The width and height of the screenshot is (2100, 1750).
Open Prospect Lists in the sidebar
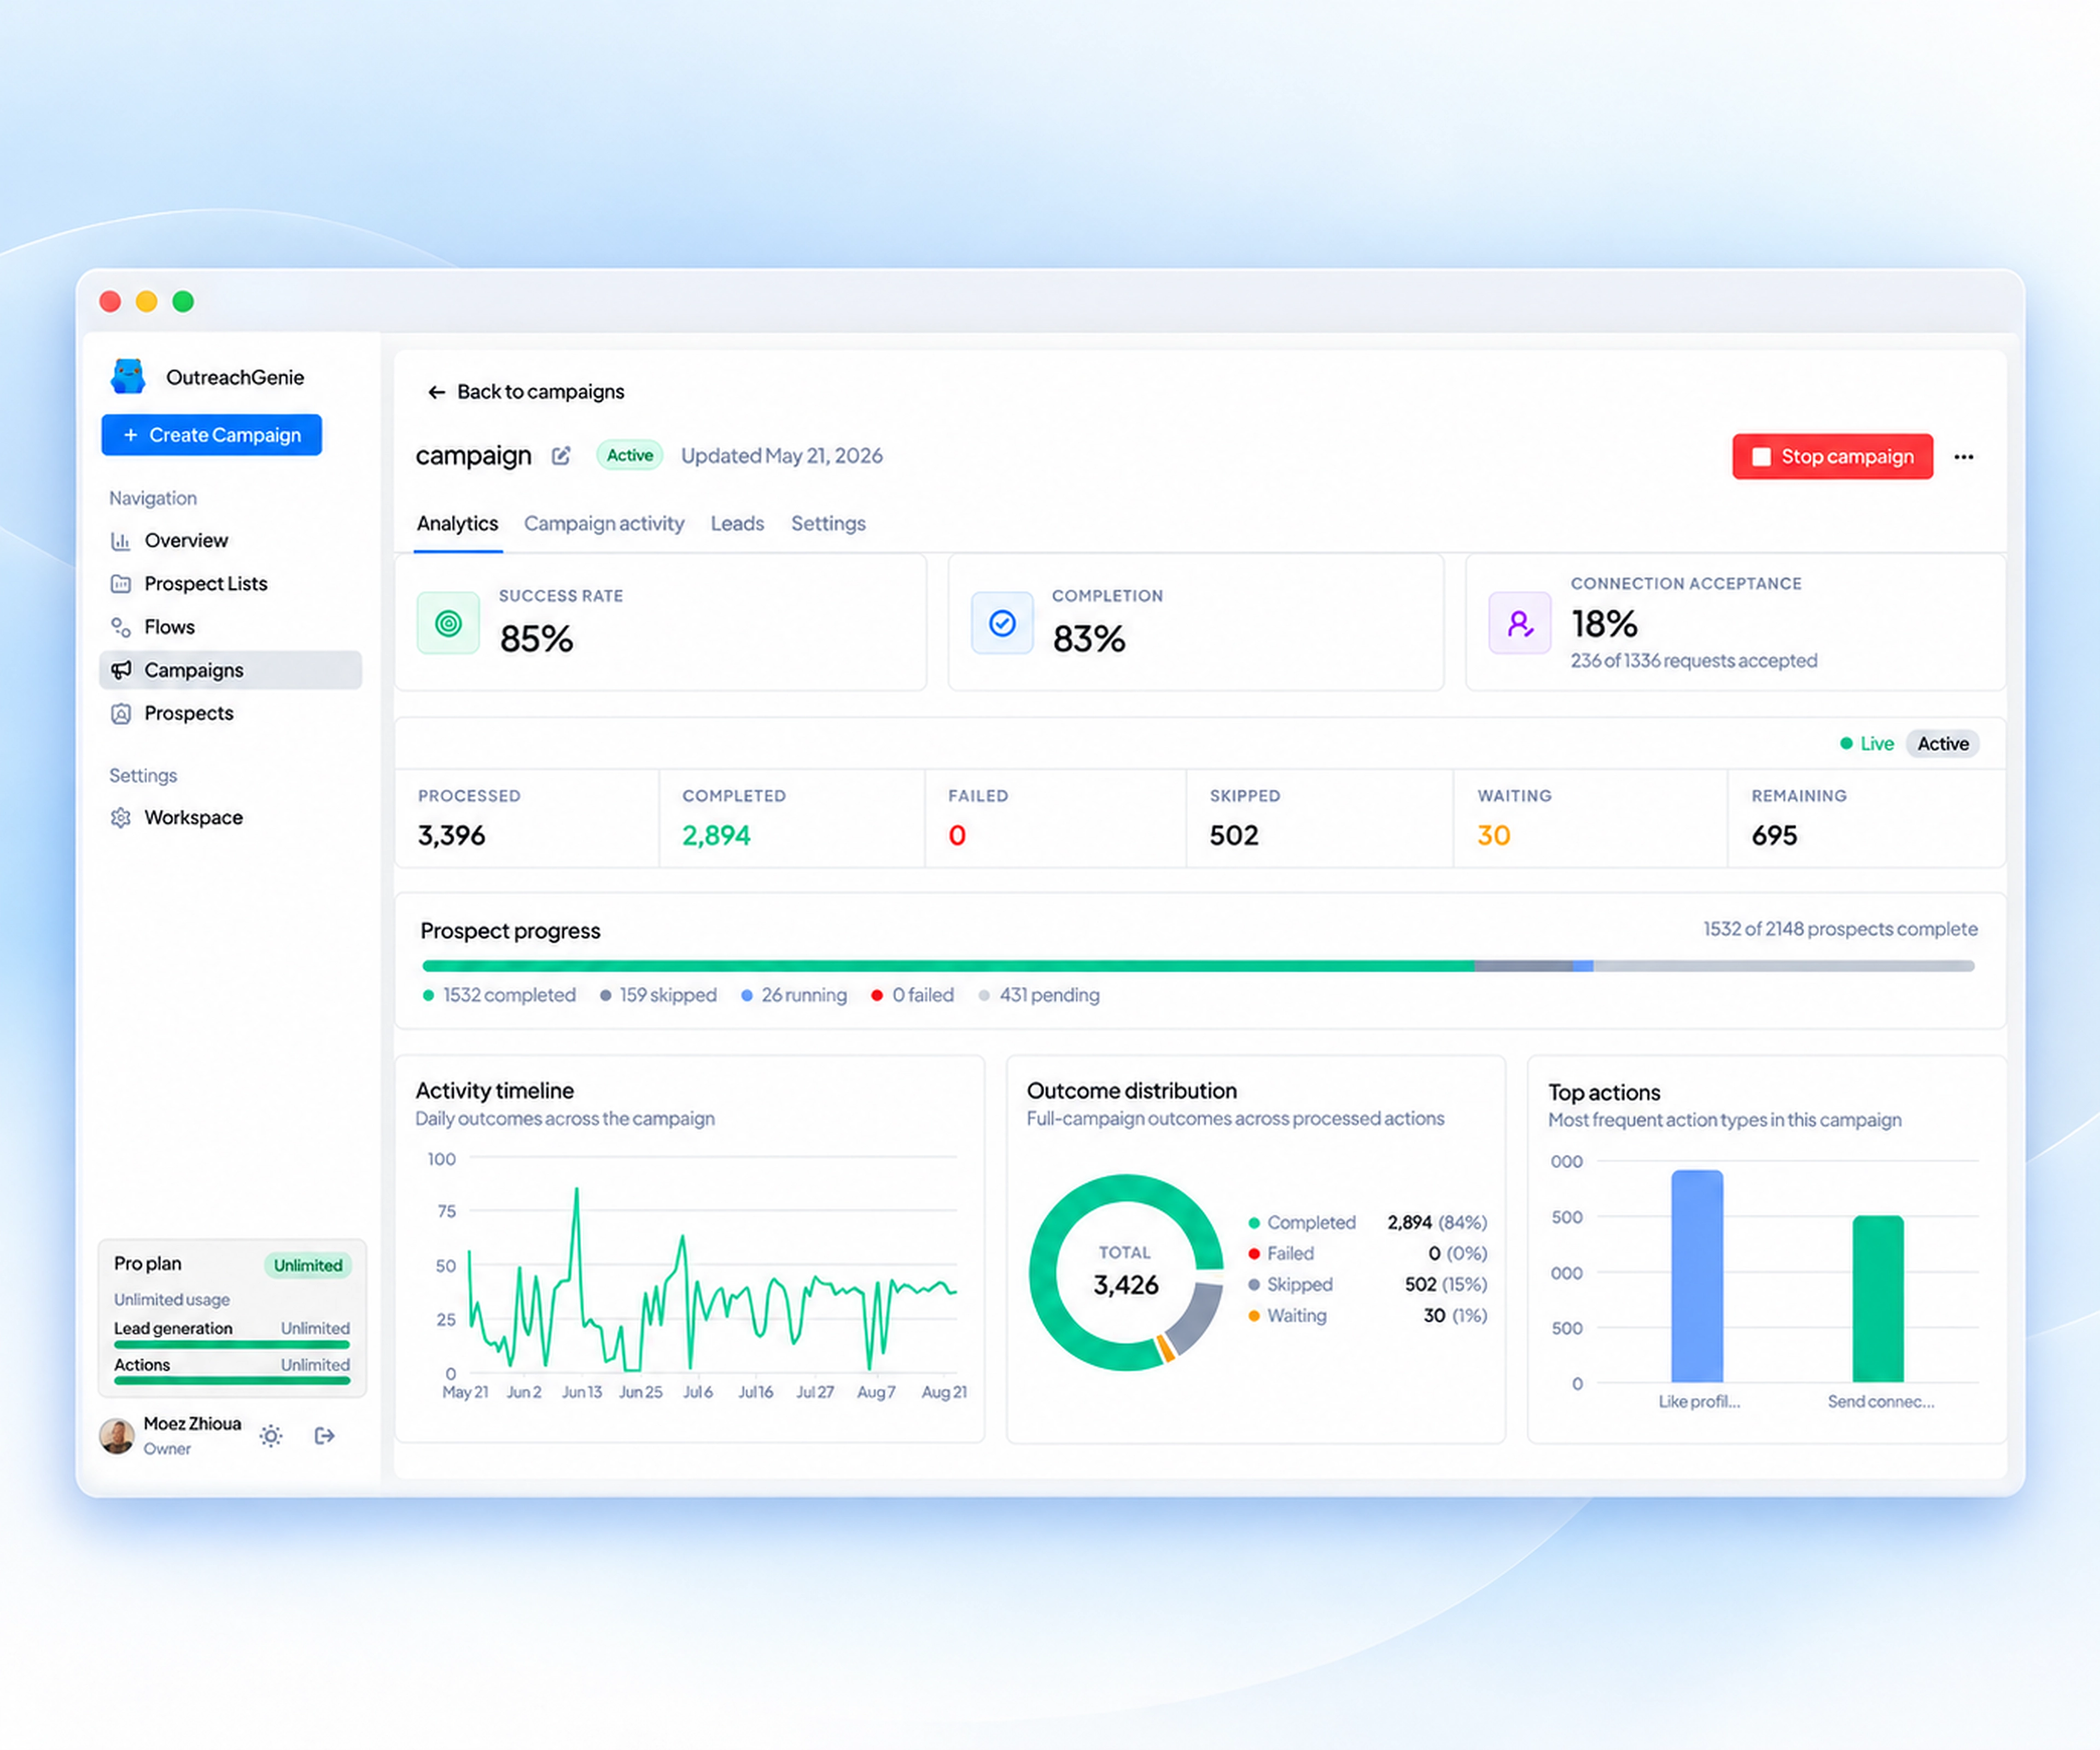click(206, 584)
